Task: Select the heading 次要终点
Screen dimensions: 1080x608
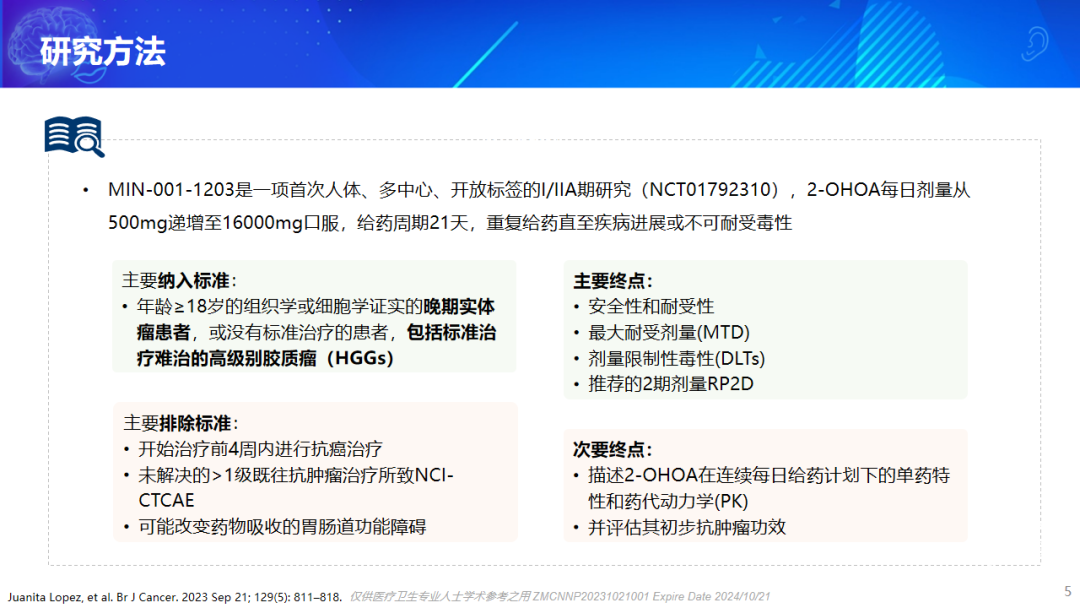Action: 612,450
